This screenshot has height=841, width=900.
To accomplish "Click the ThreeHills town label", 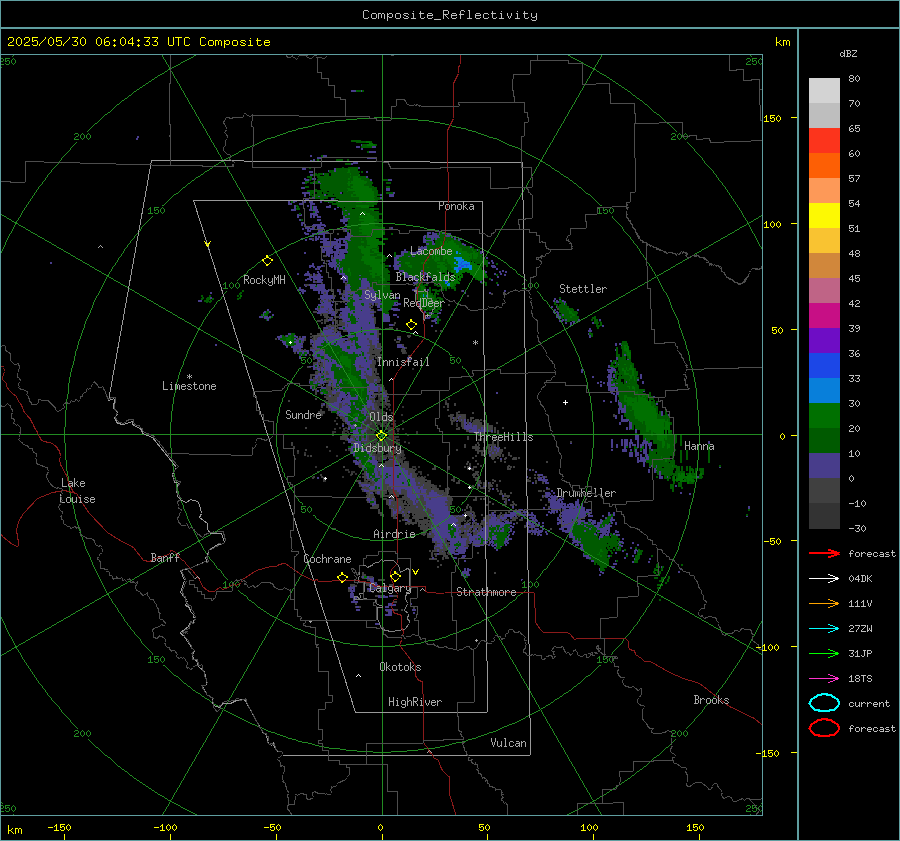I will [503, 437].
